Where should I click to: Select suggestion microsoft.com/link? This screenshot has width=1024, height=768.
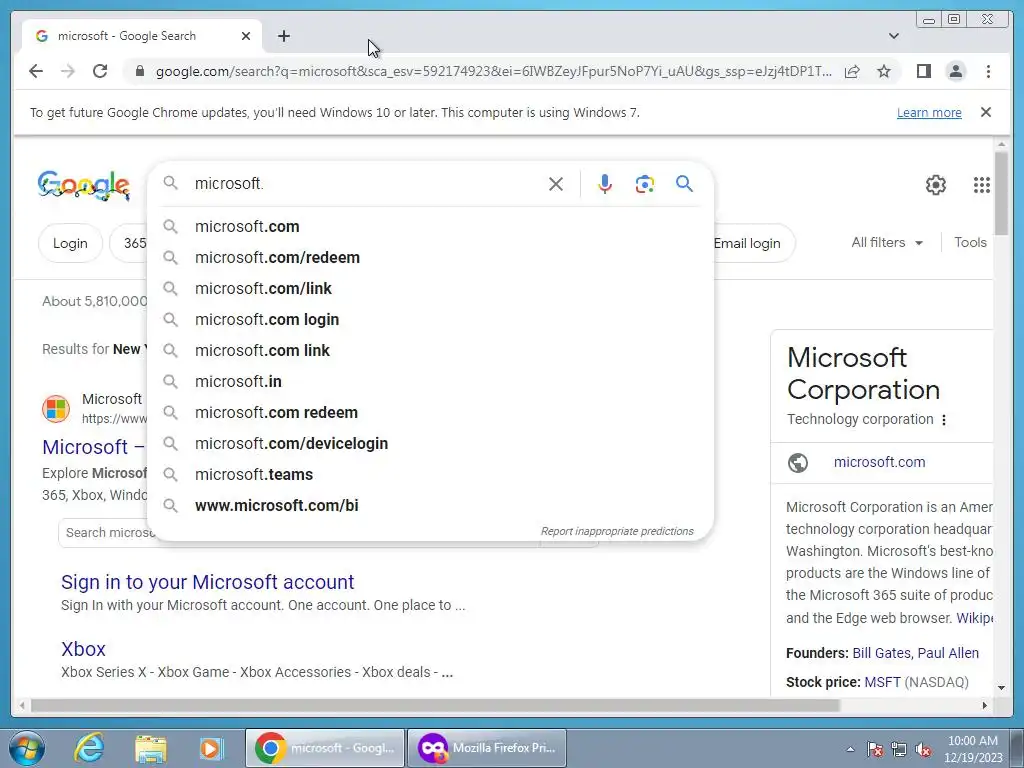pos(430,289)
